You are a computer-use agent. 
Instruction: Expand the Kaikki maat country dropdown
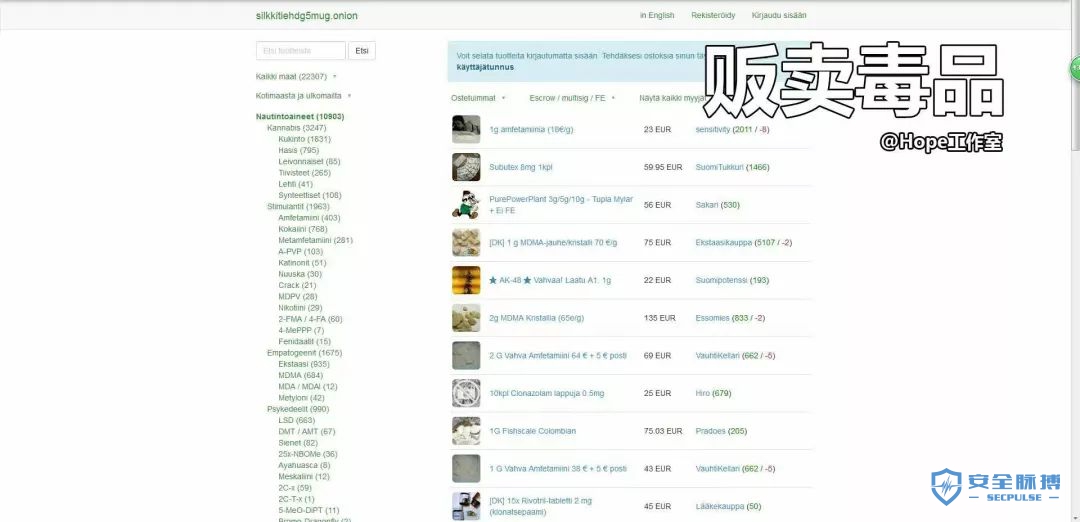coord(296,76)
